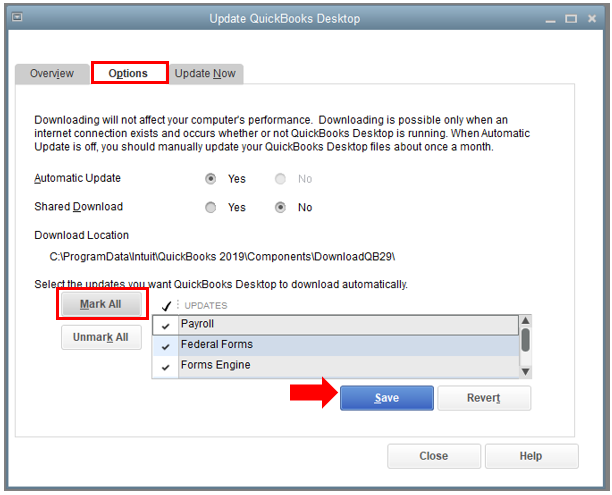Set Automatic Update to No
The width and height of the screenshot is (612, 495).
coord(280,179)
